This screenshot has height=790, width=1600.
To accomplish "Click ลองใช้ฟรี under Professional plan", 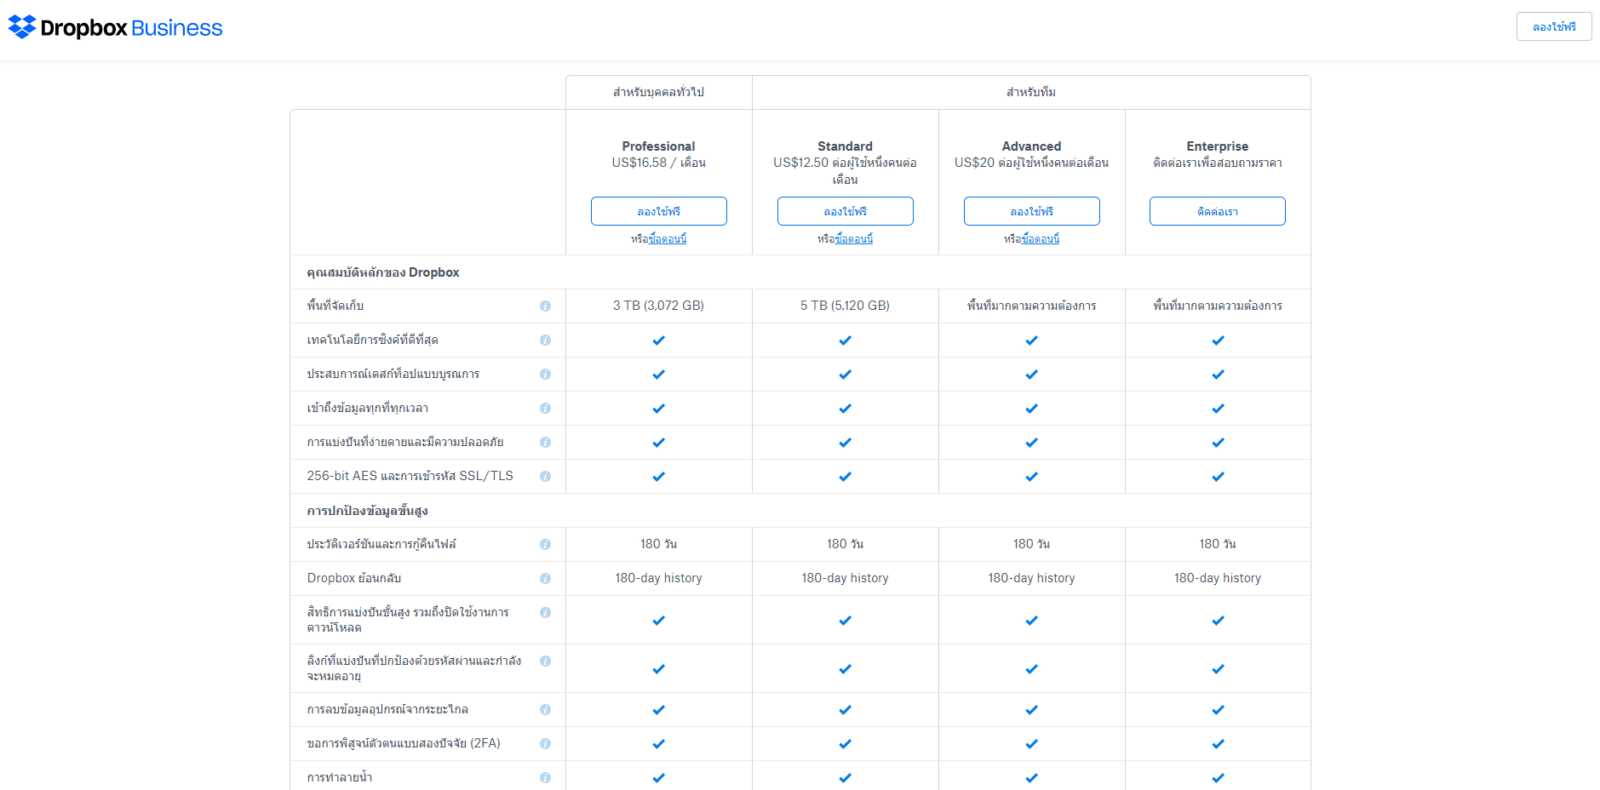I will (x=659, y=211).
